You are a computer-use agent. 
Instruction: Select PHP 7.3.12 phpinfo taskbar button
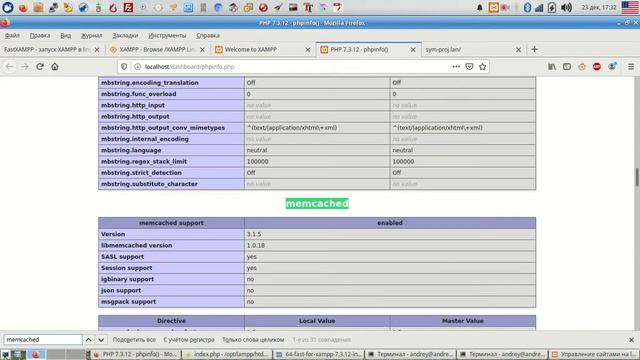click(x=136, y=354)
